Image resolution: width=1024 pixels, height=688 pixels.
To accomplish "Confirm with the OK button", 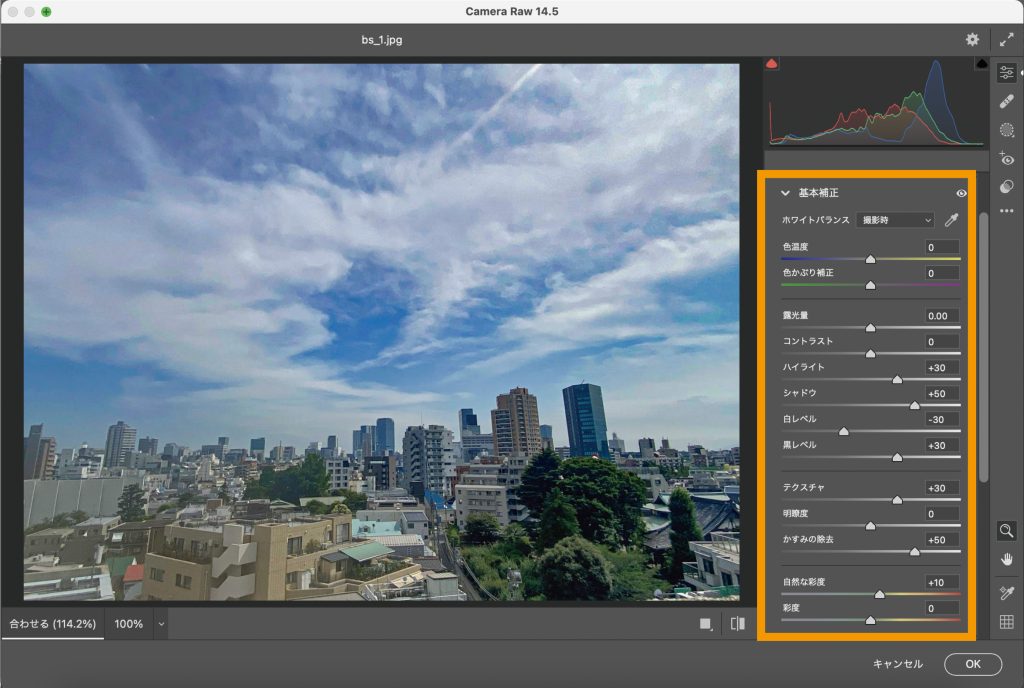I will tap(972, 664).
